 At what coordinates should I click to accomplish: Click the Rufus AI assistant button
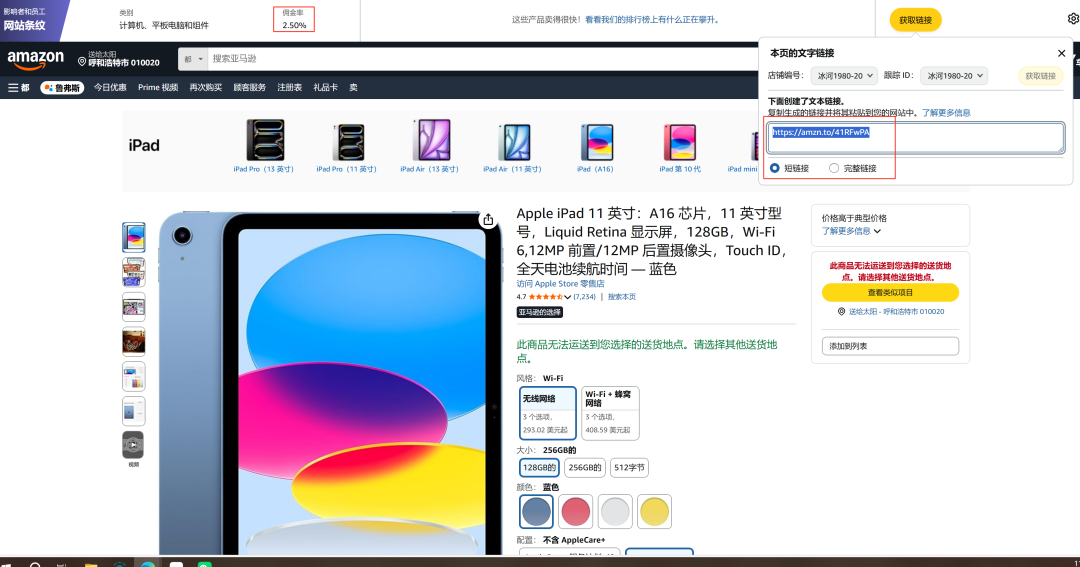pyautogui.click(x=62, y=87)
